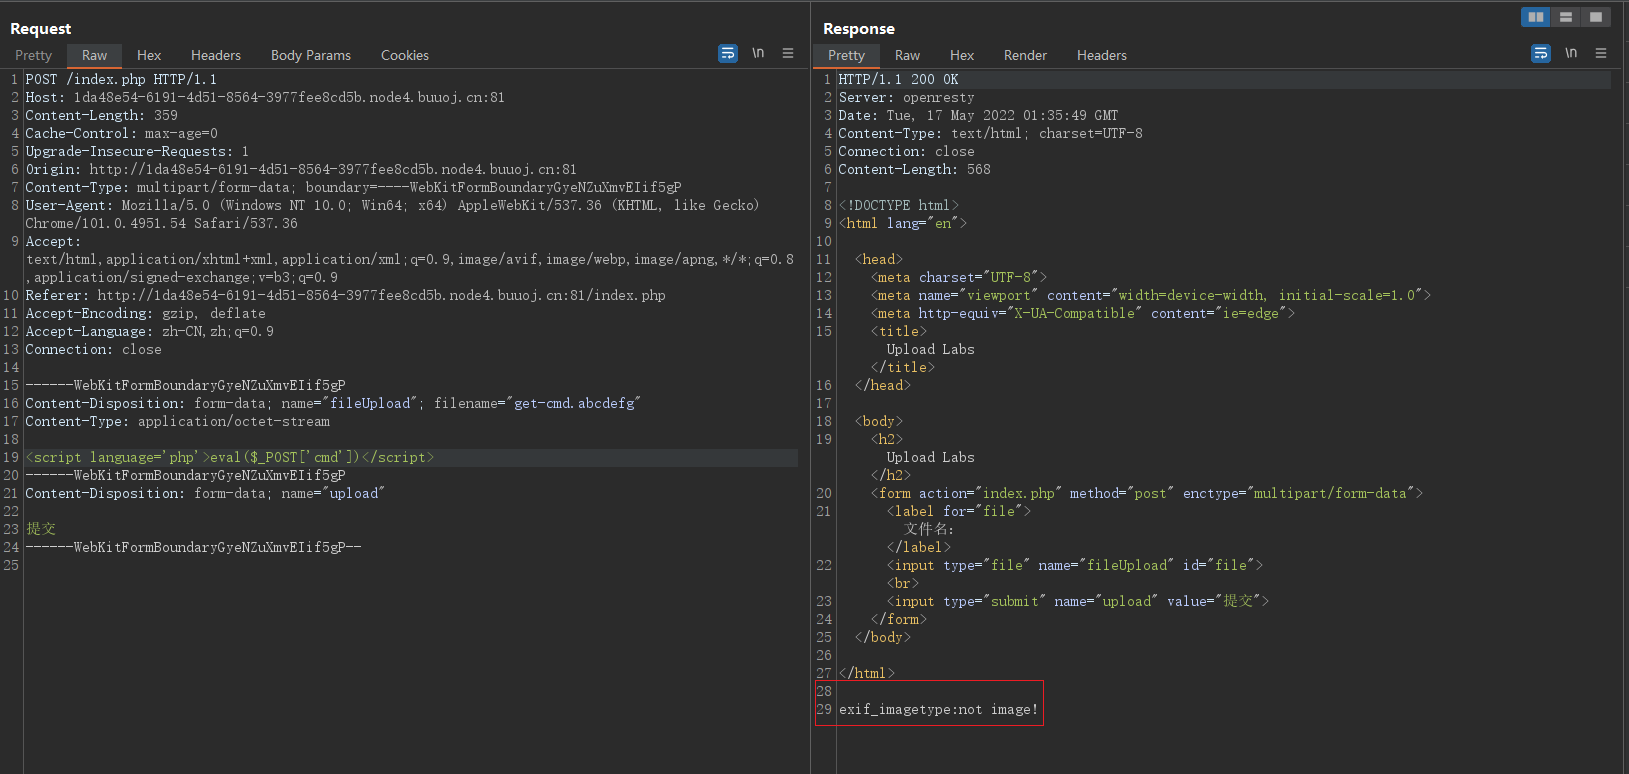
Task: Click 'Content-Length: 568' response header
Action: (x=914, y=169)
